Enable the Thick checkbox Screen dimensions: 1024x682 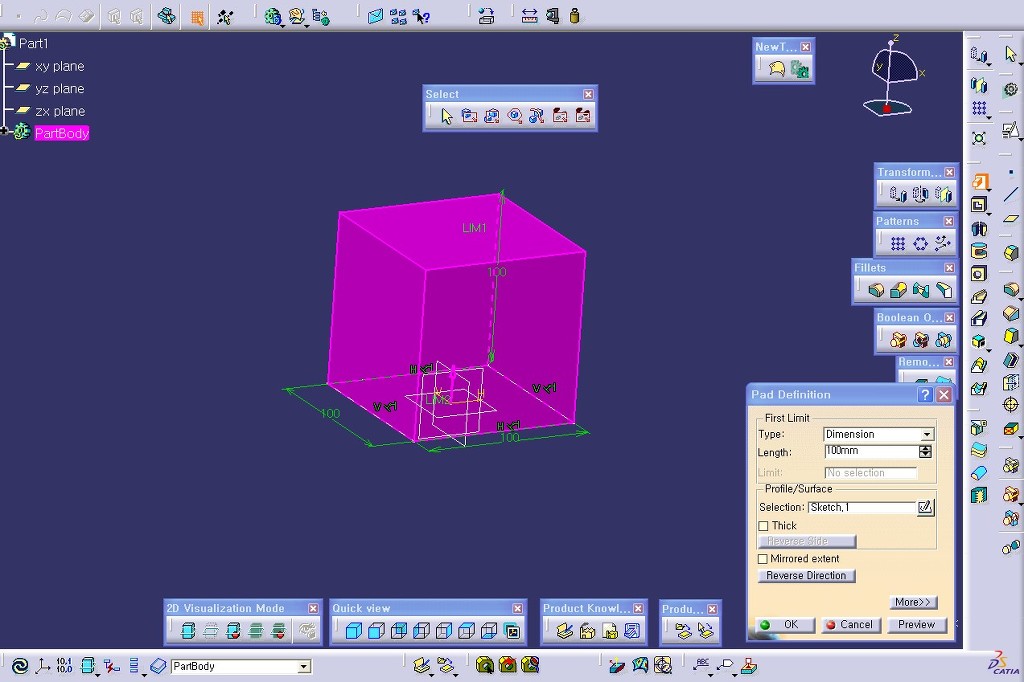764,526
